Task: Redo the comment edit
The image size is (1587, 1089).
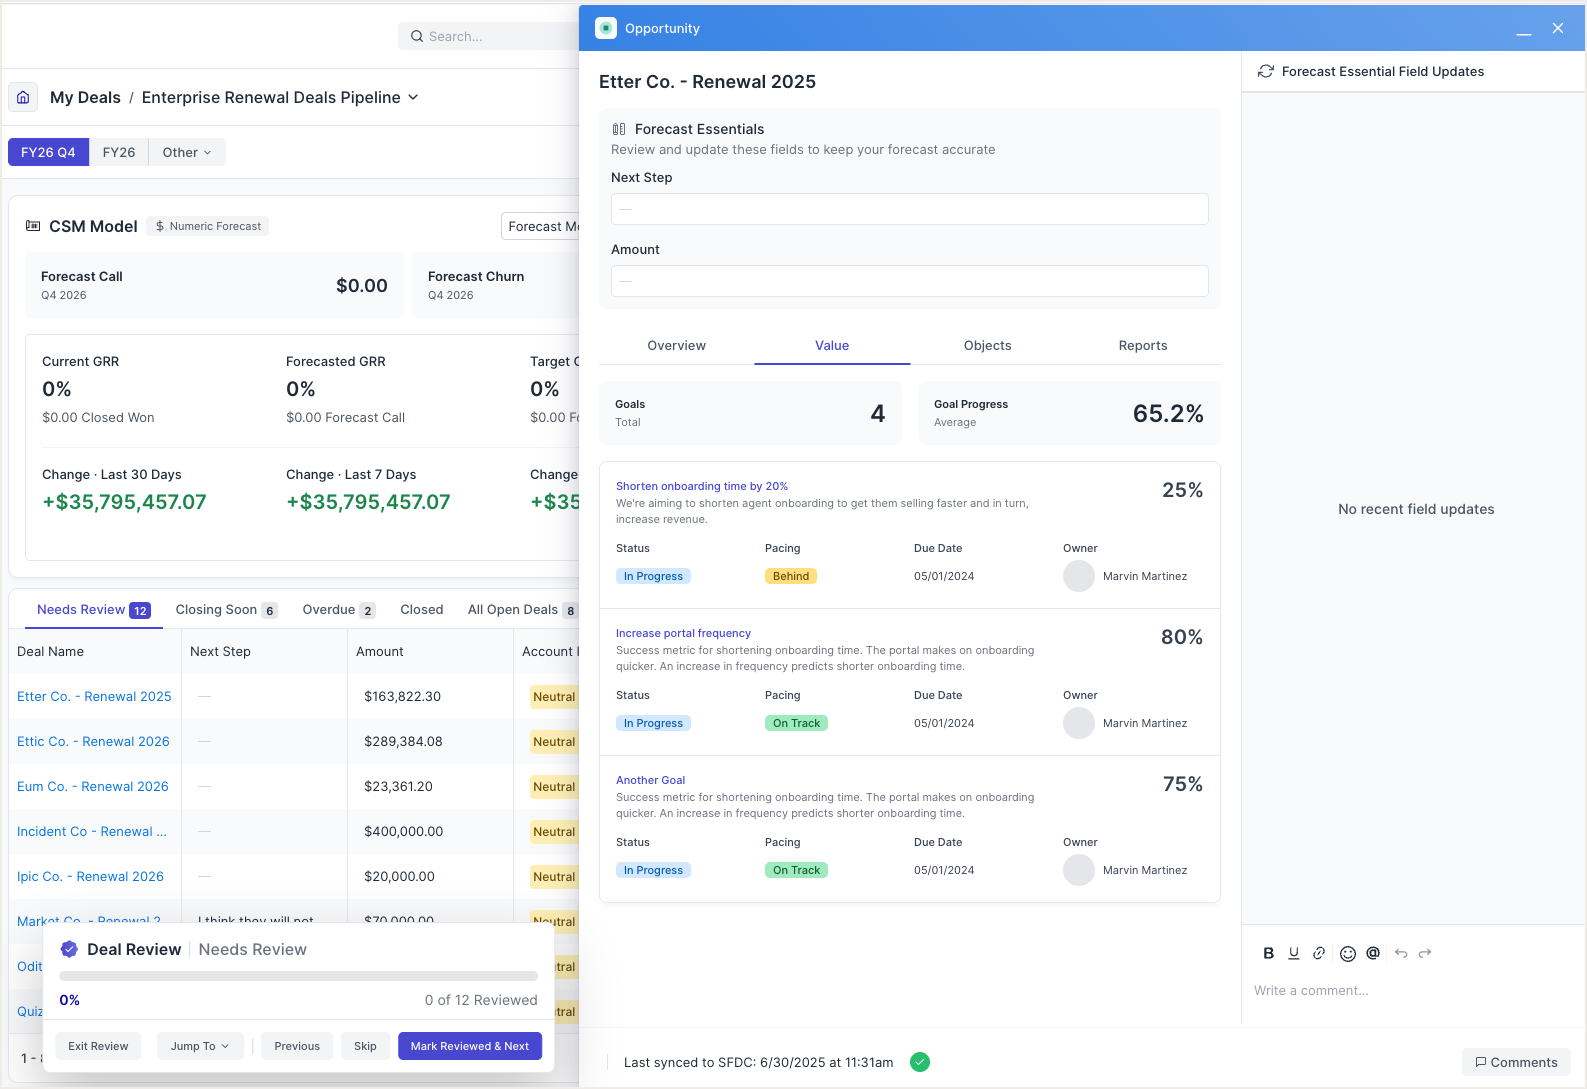Action: point(1425,953)
